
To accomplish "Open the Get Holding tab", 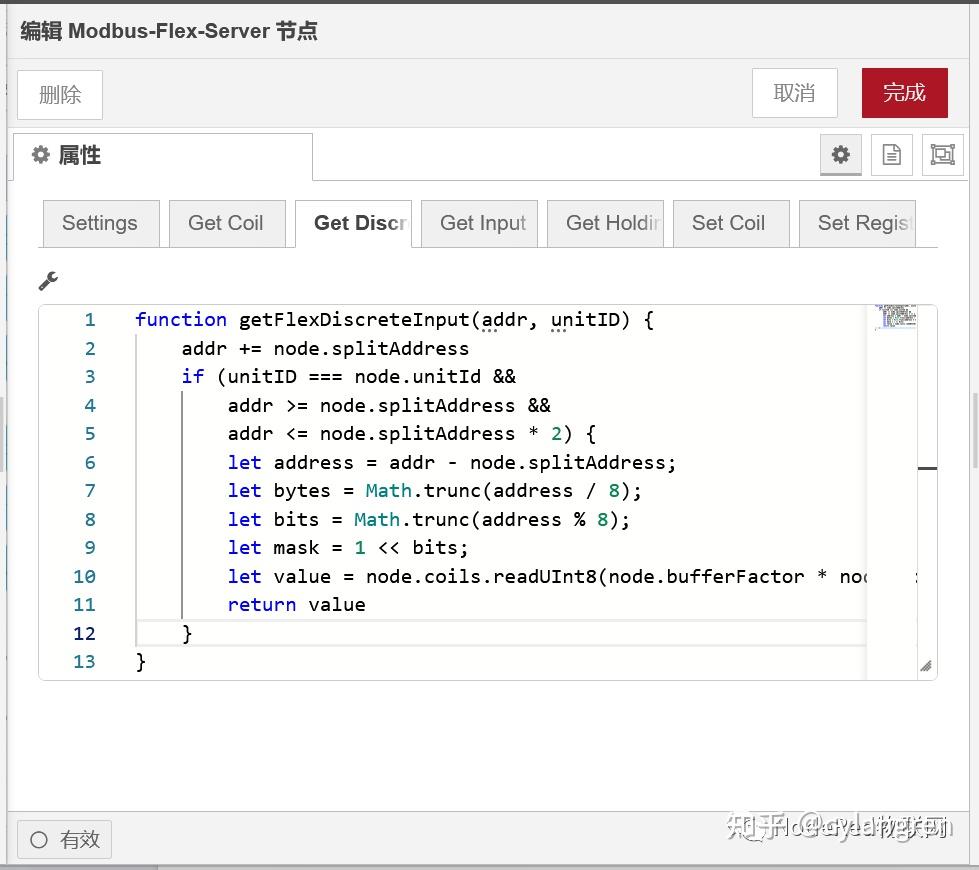I will click(605, 223).
